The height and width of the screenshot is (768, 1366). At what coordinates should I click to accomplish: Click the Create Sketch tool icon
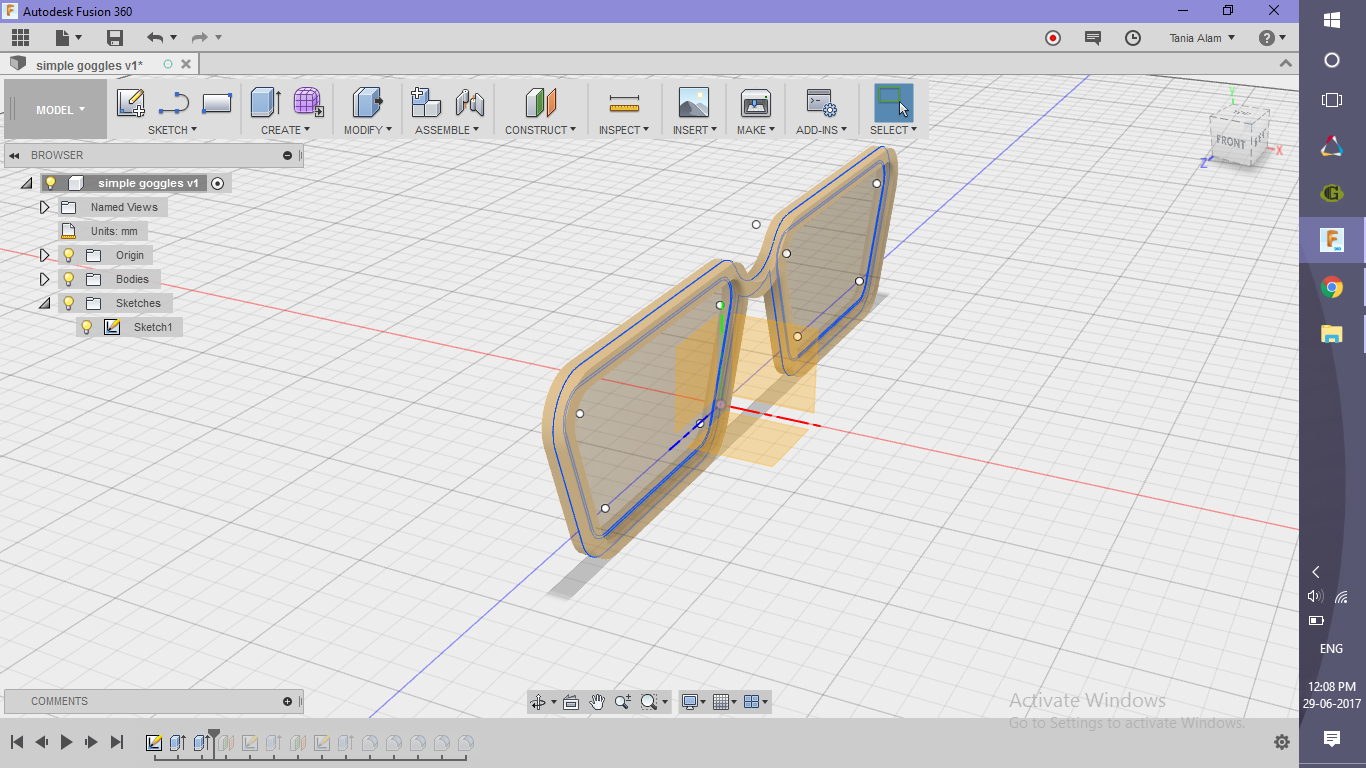click(131, 102)
